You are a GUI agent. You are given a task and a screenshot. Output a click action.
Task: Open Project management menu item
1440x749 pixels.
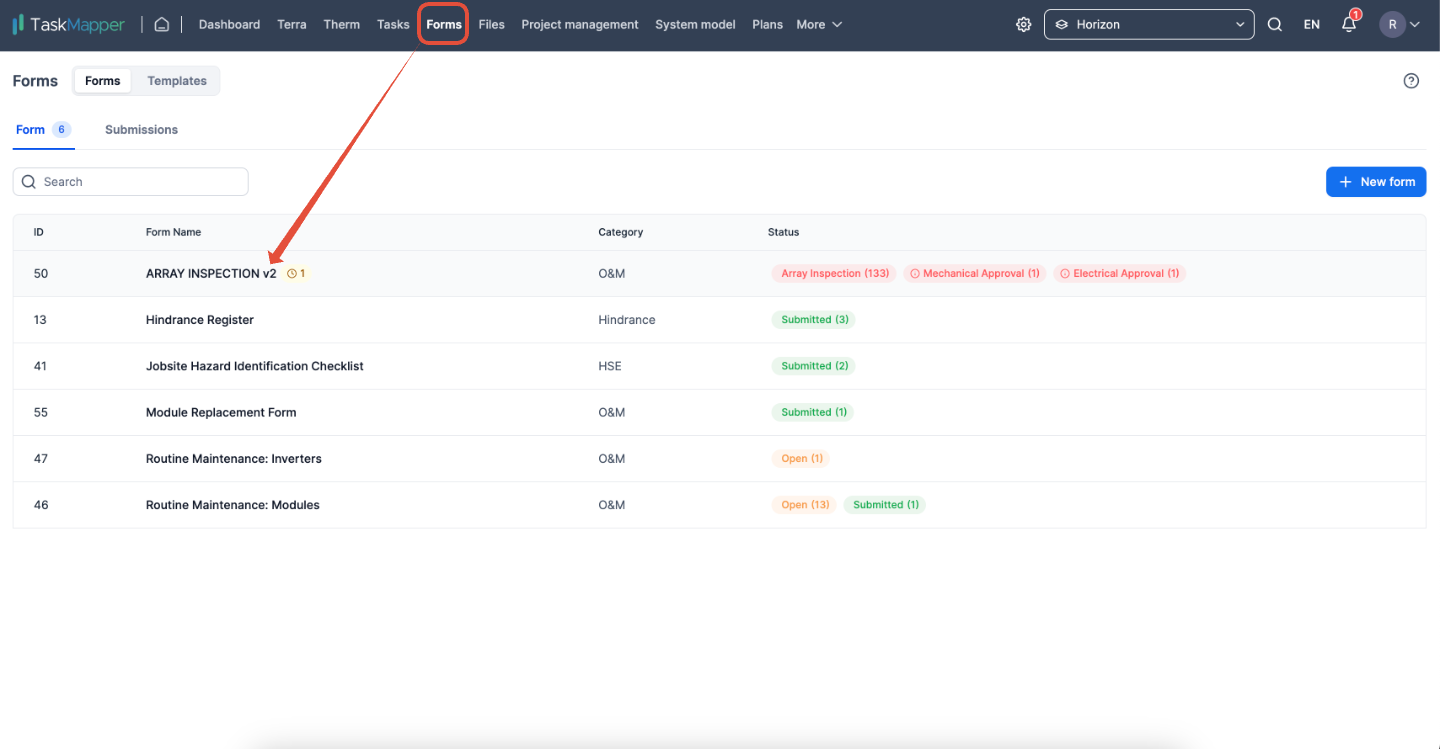[580, 25]
